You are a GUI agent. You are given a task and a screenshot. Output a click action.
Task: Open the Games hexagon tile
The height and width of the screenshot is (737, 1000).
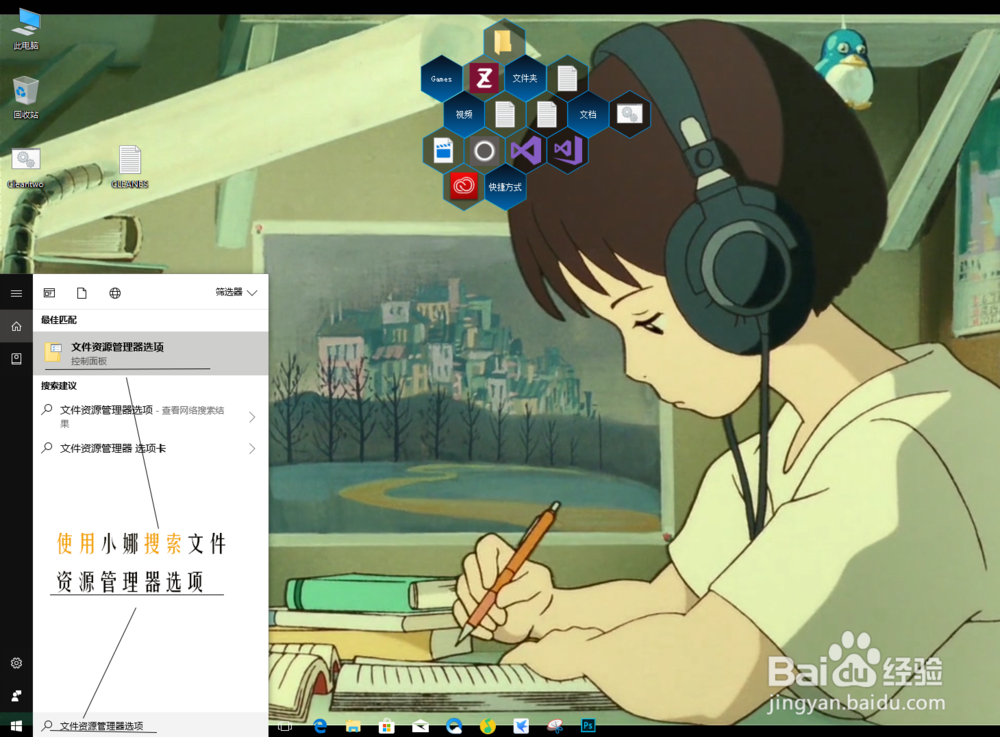(441, 79)
